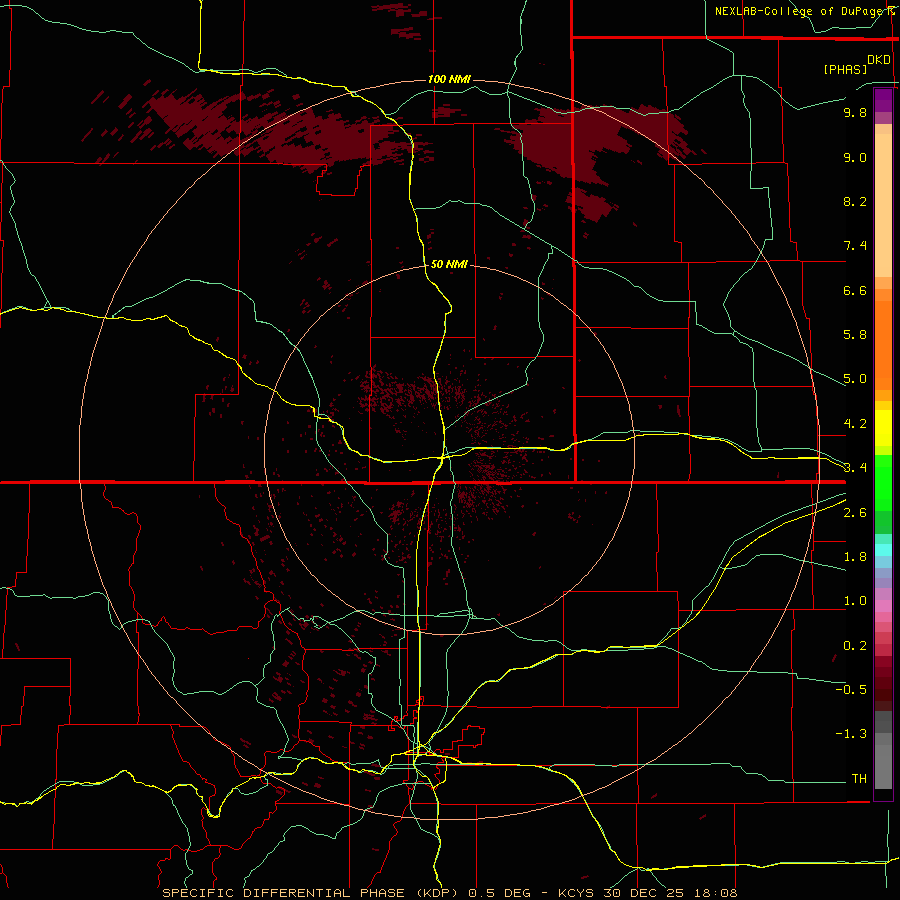Click the 4.2 scale value

click(x=855, y=424)
